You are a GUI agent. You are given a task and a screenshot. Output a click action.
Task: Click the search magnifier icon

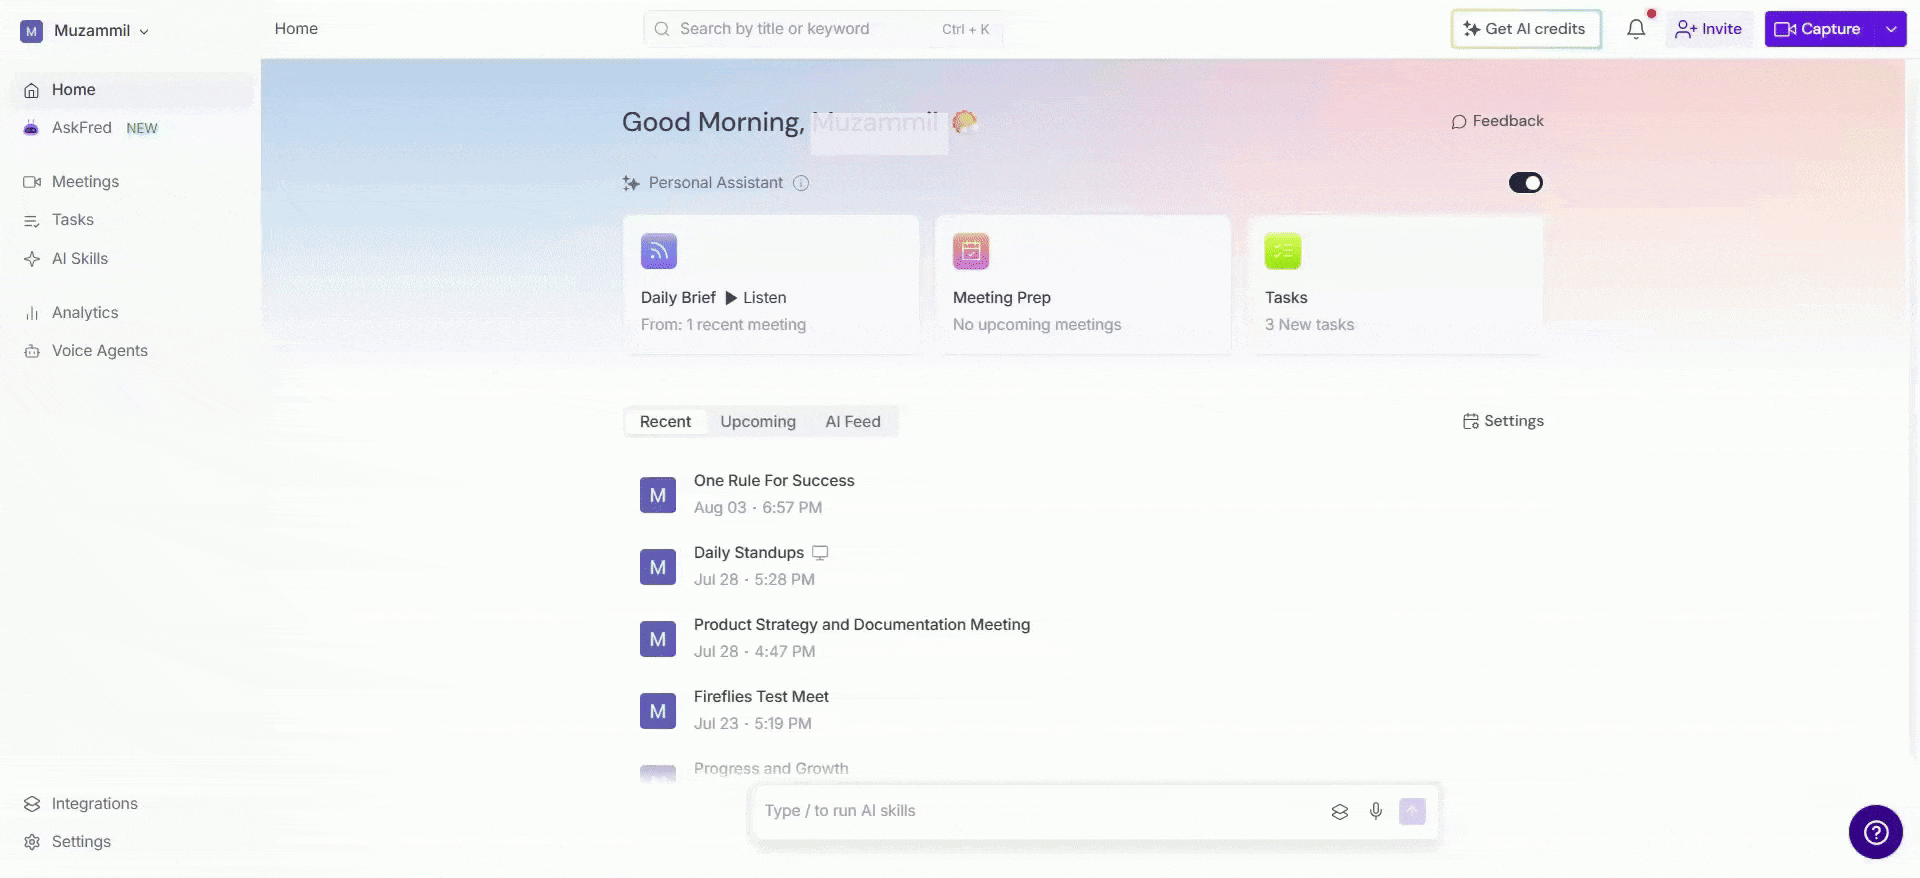click(x=662, y=29)
